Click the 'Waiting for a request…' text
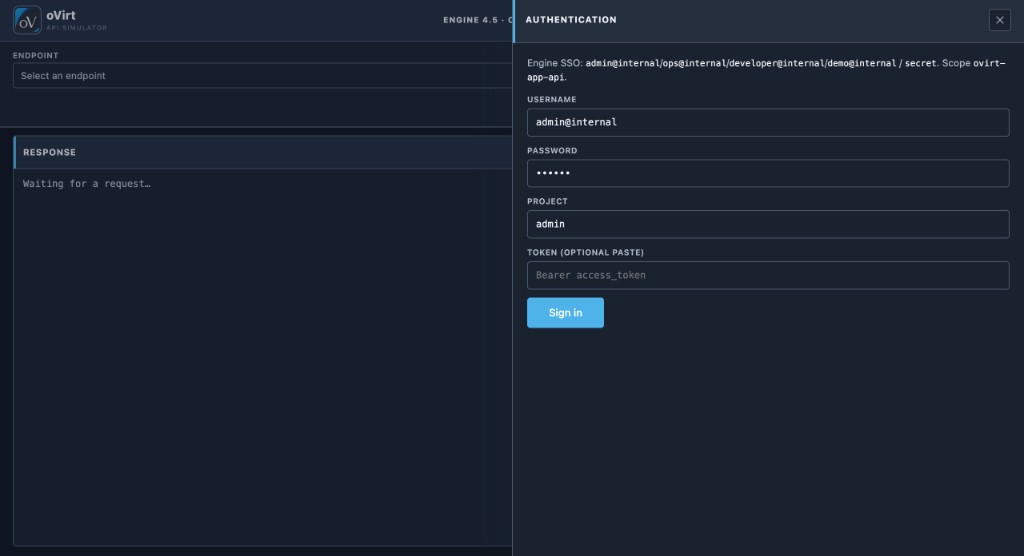The width and height of the screenshot is (1024, 556). [x=87, y=184]
